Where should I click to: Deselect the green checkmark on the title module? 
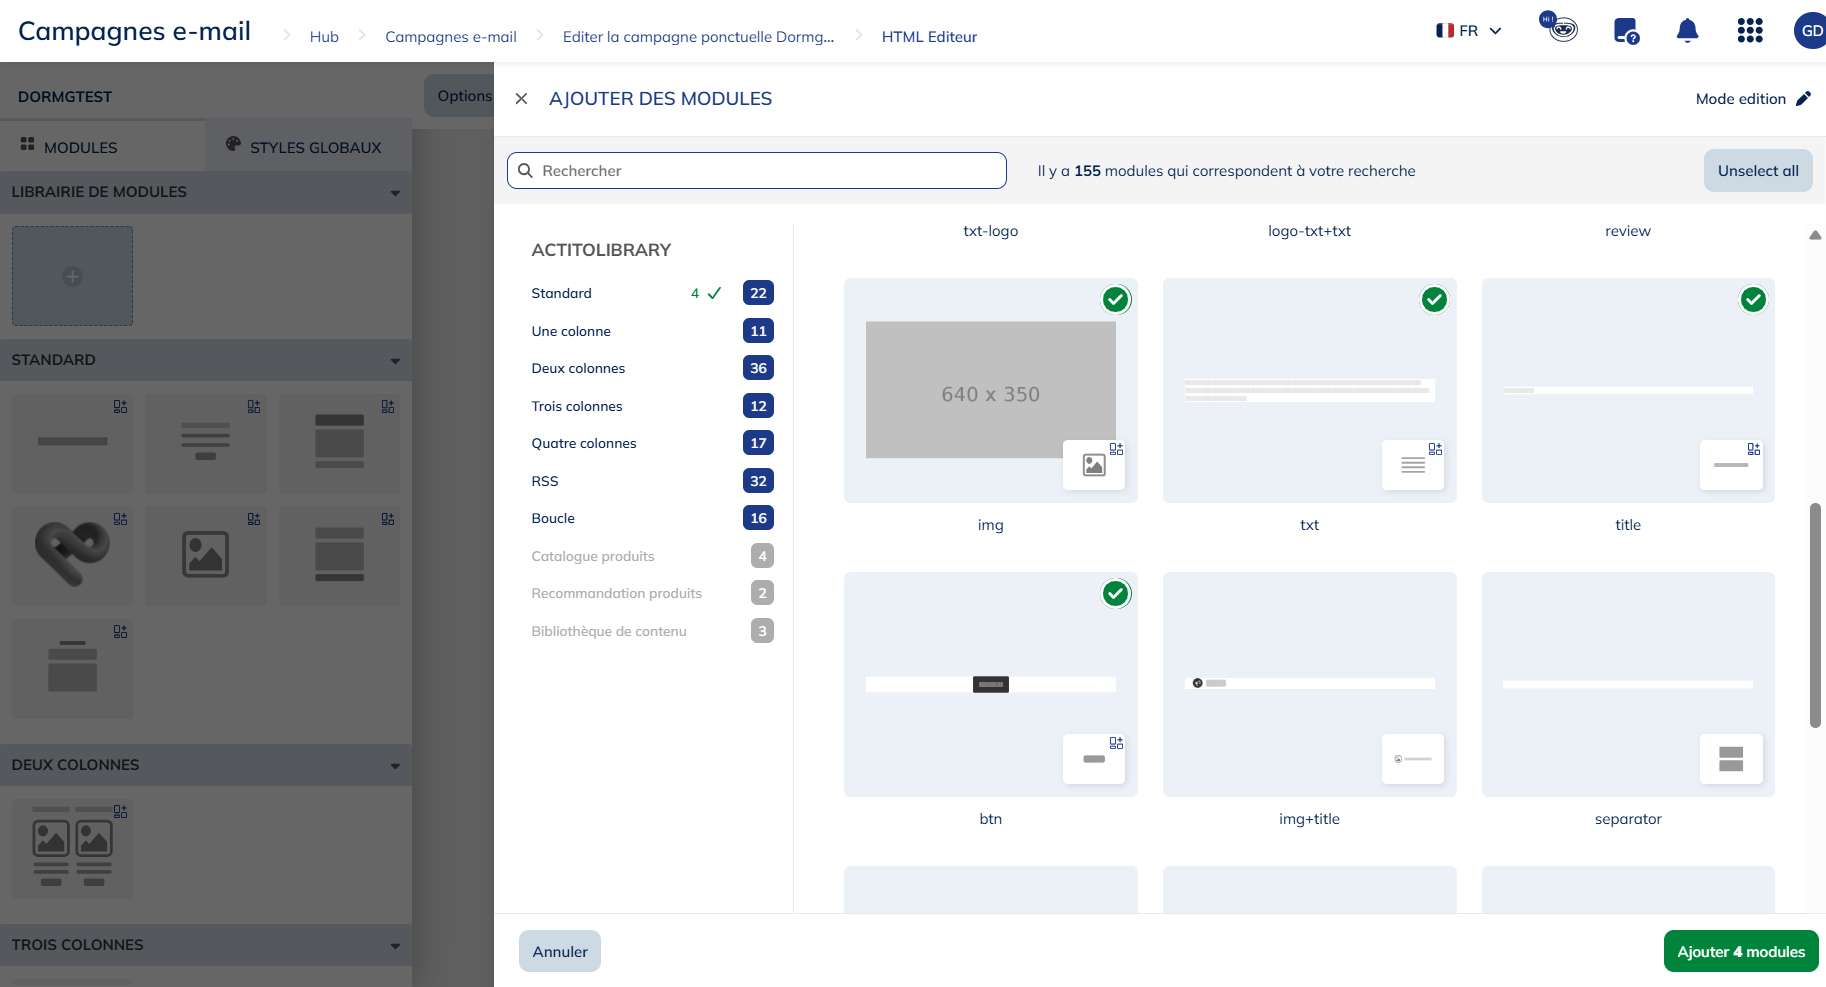(x=1753, y=299)
